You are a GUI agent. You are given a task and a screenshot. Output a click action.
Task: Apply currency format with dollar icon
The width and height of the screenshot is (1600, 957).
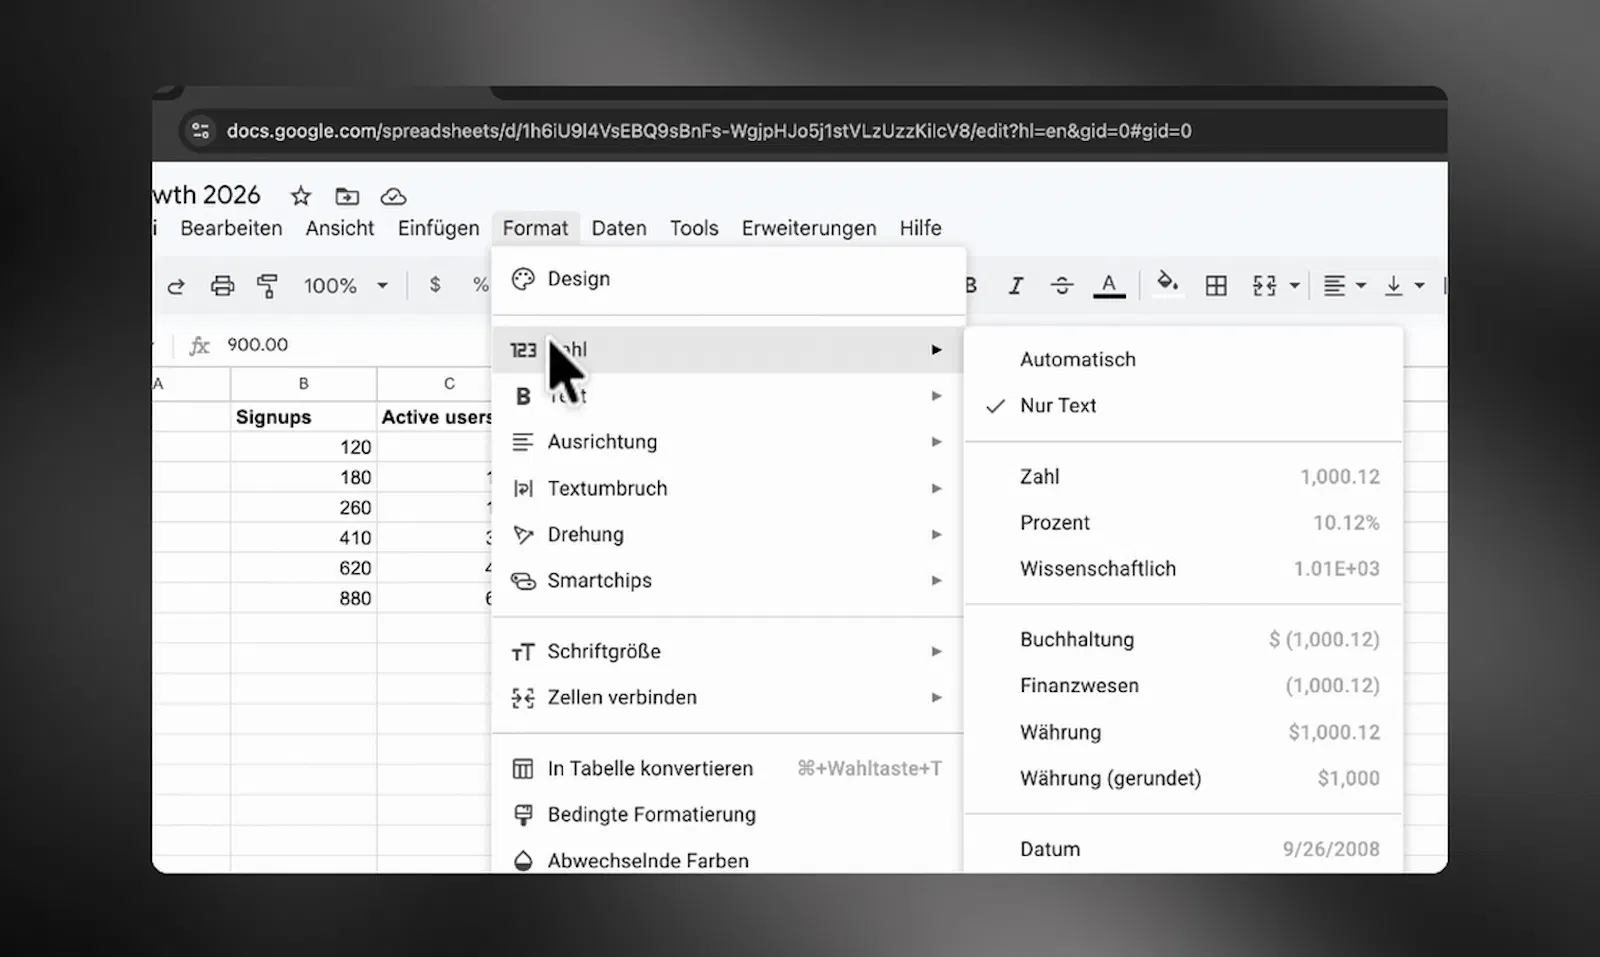(434, 285)
